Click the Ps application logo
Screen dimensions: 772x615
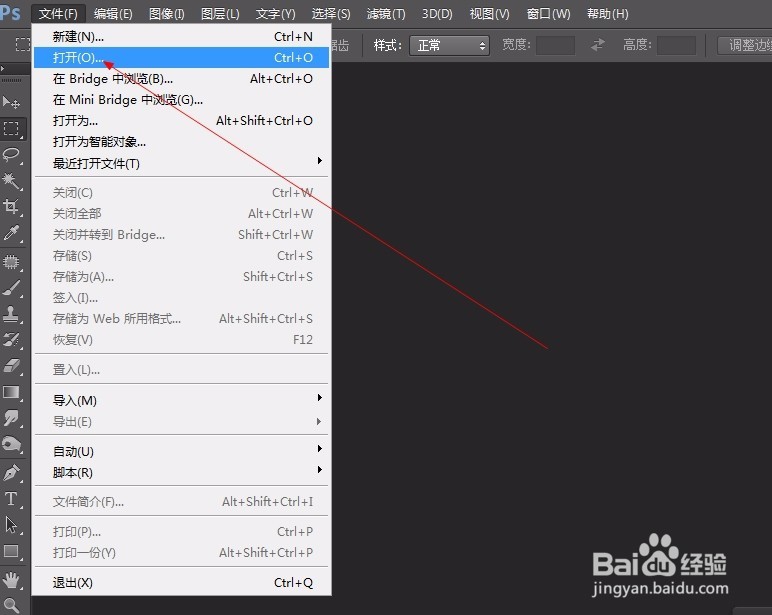pos(11,12)
